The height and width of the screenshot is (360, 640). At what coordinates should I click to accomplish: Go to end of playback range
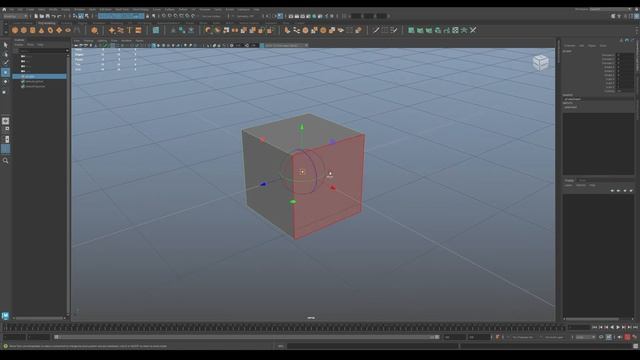coord(636,327)
